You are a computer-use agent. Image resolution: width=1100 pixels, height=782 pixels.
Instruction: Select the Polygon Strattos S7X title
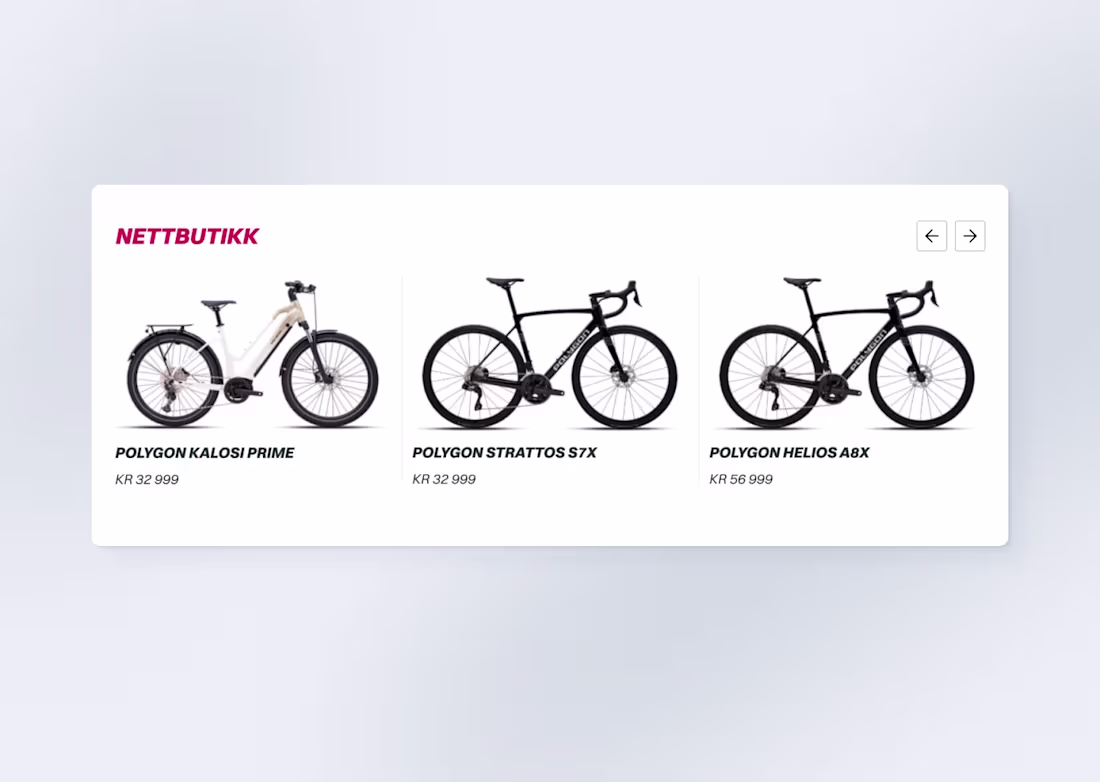coord(504,453)
